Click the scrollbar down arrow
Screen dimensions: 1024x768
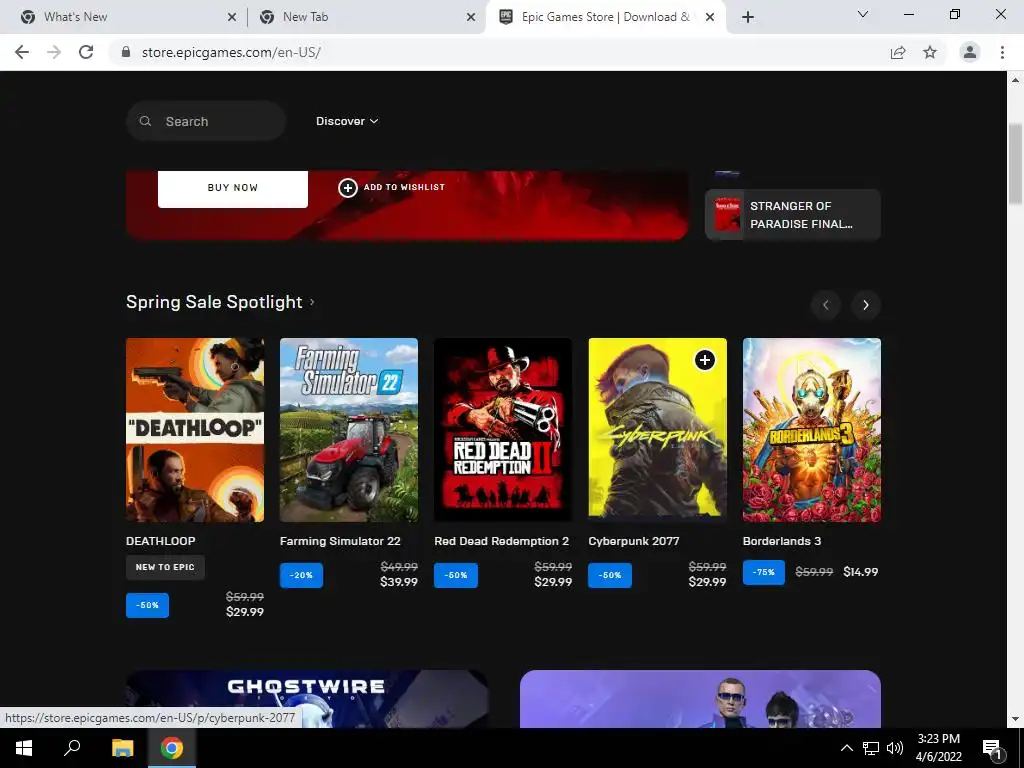(1016, 719)
